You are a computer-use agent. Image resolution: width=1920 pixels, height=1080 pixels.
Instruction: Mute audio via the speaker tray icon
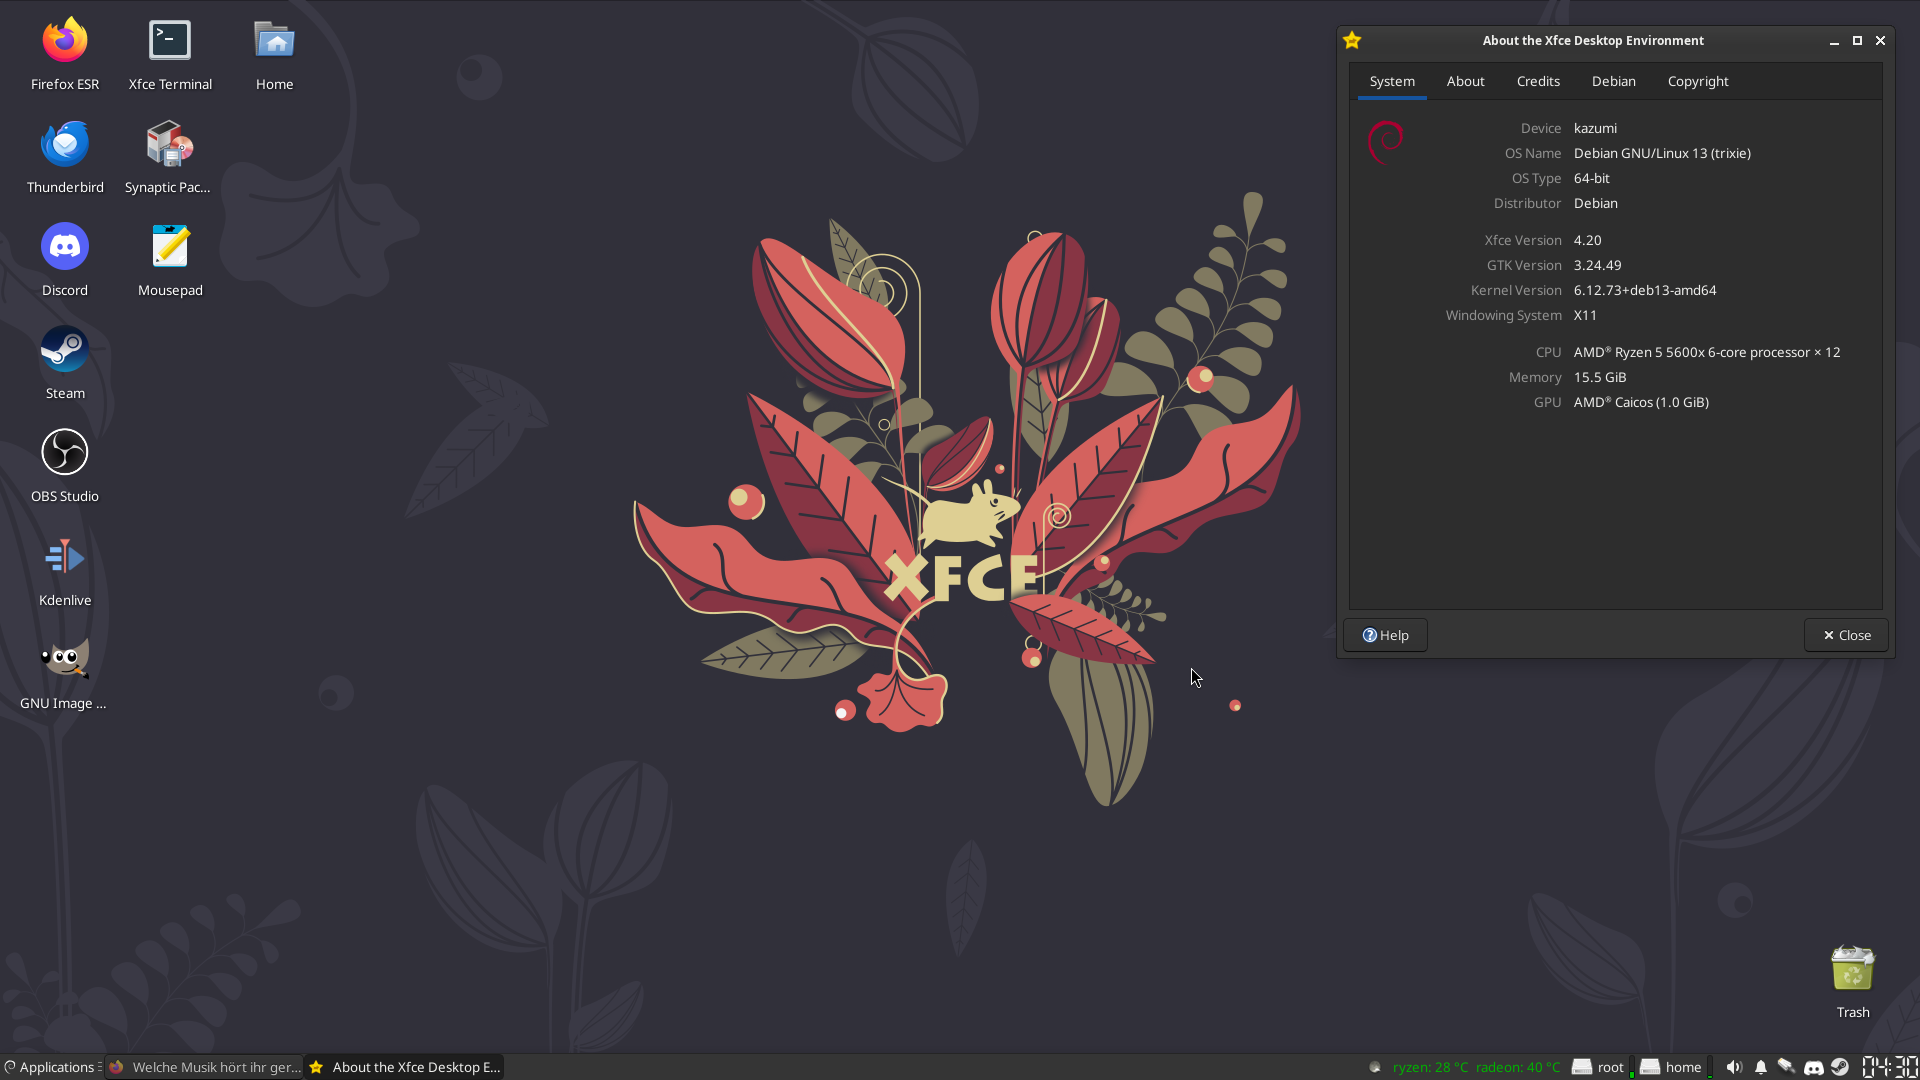pyautogui.click(x=1733, y=1067)
